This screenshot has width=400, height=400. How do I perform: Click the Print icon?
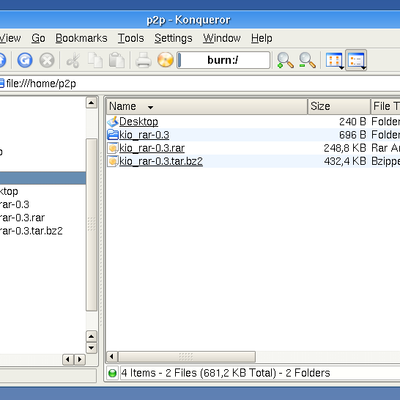click(144, 60)
